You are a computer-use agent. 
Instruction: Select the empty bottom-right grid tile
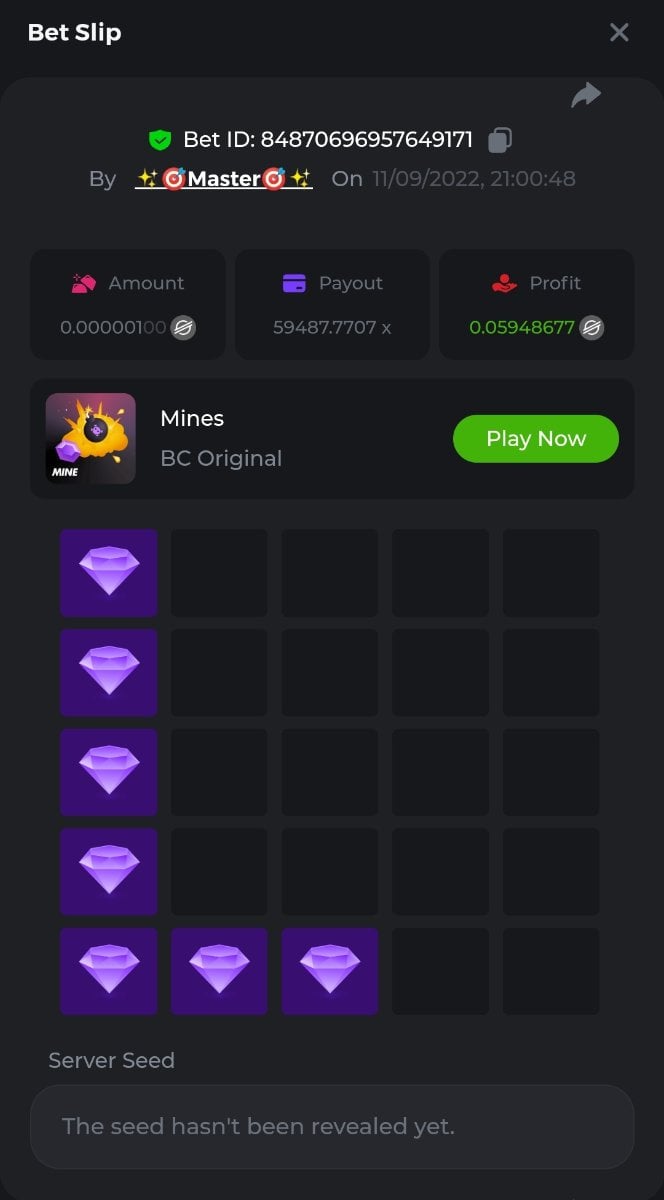coord(551,972)
